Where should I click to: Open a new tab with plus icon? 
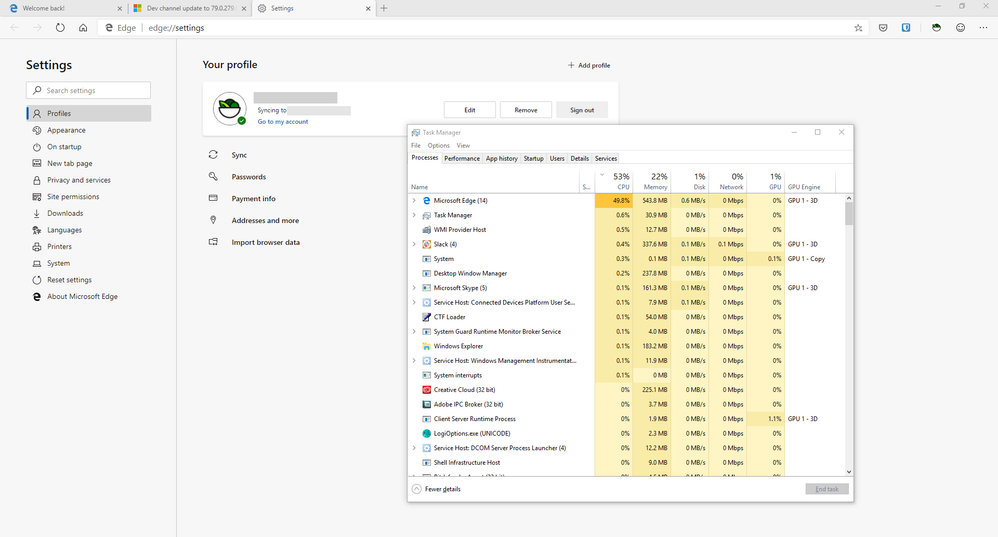pyautogui.click(x=384, y=8)
